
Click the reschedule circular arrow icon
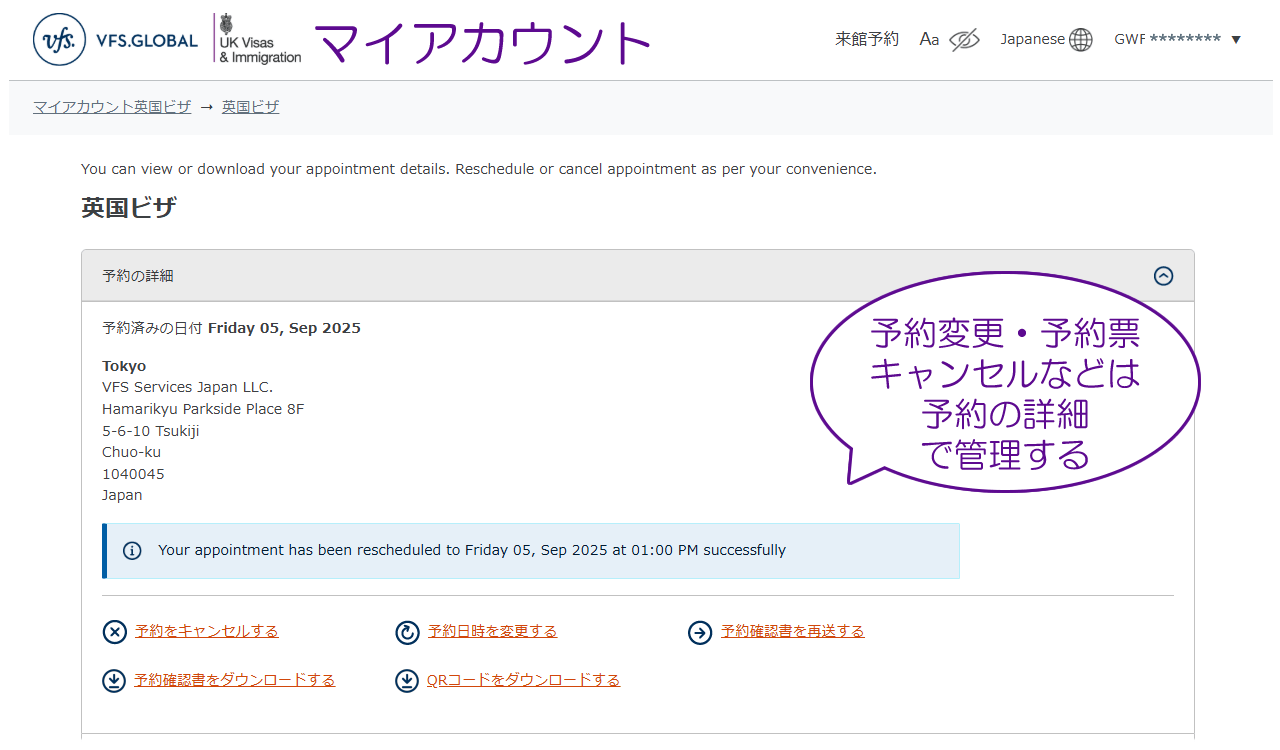click(407, 632)
